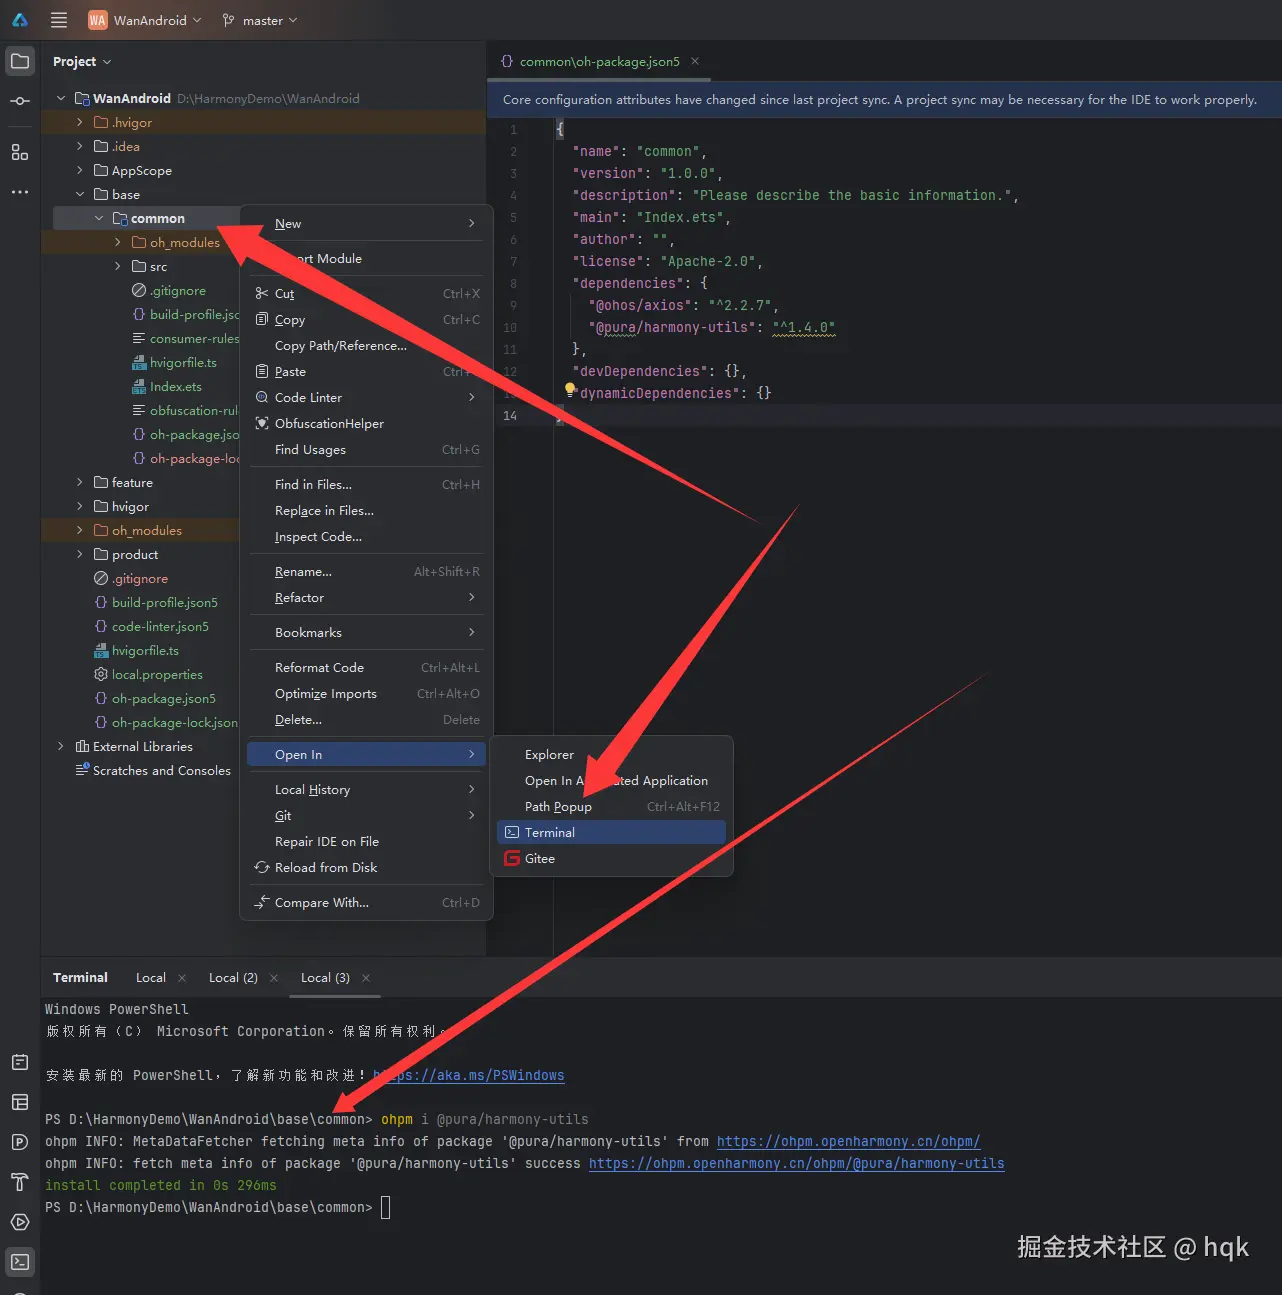Click Reload from Disk menu entry
Viewport: 1282px width, 1295px height.
365,867
